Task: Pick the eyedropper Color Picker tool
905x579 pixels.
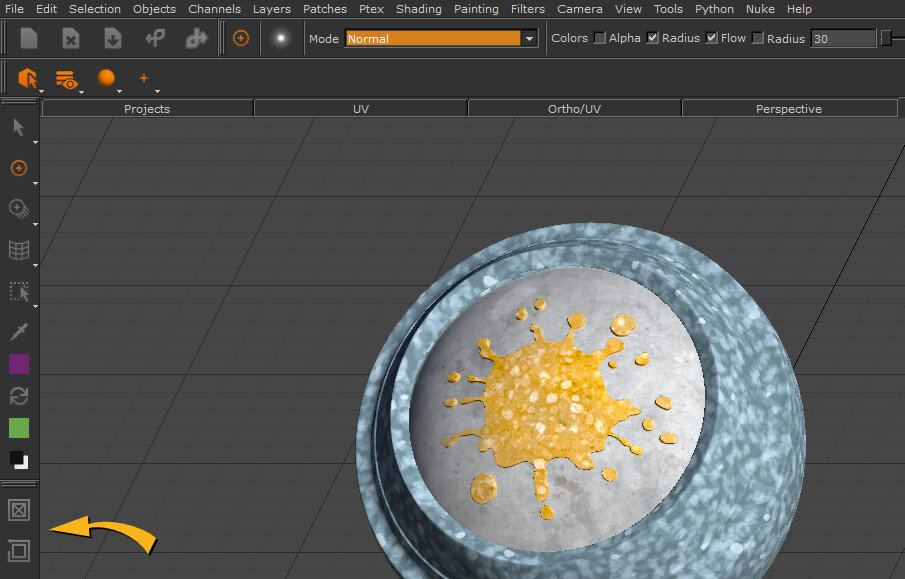Action: click(18, 331)
